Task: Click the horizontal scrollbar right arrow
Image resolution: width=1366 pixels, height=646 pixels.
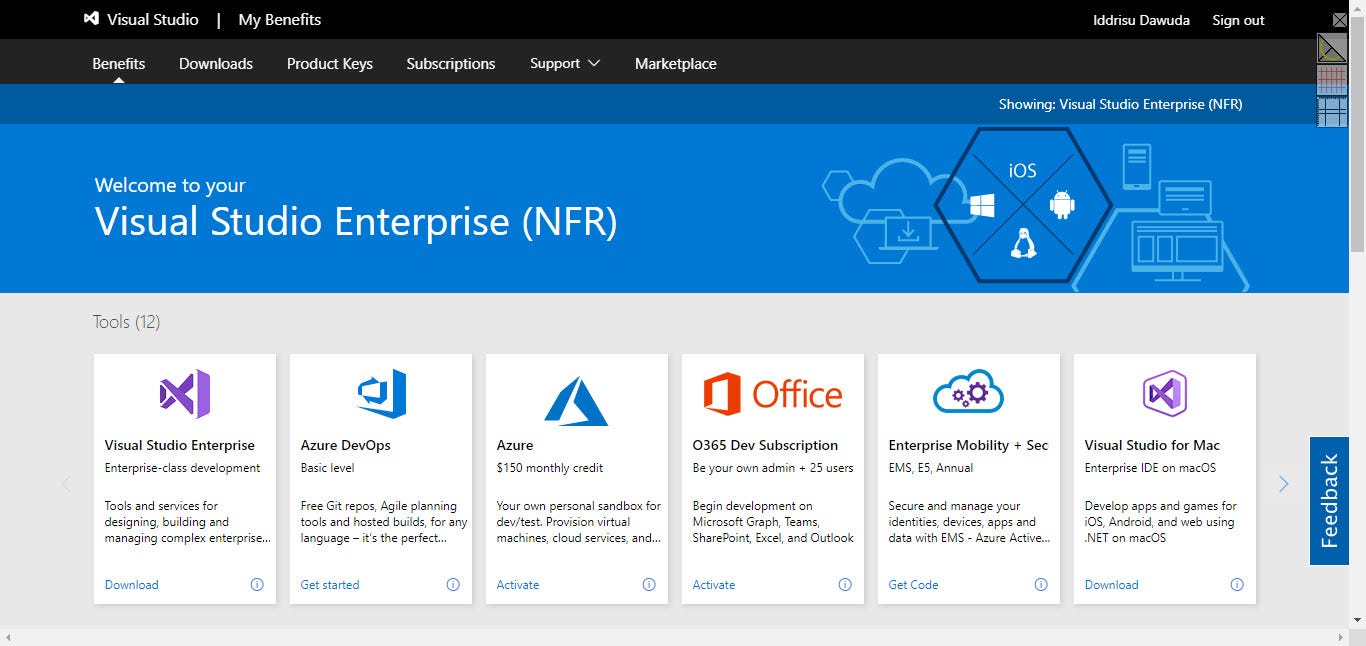Action: click(1341, 638)
